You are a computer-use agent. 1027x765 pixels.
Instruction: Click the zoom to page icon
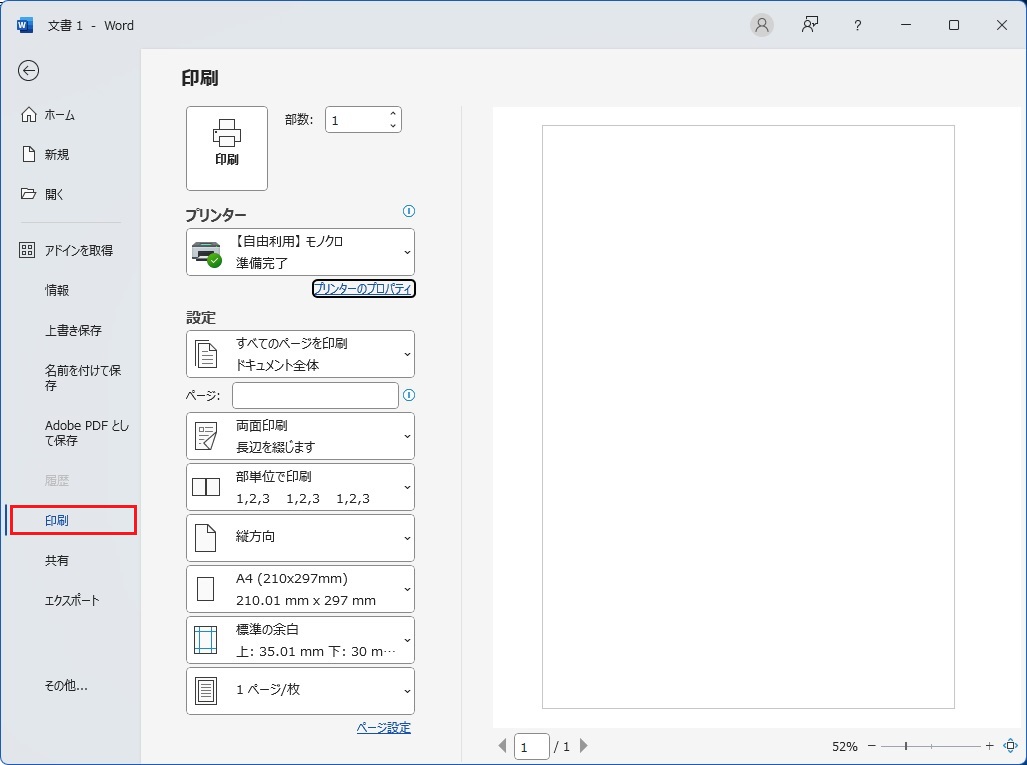[x=1010, y=746]
